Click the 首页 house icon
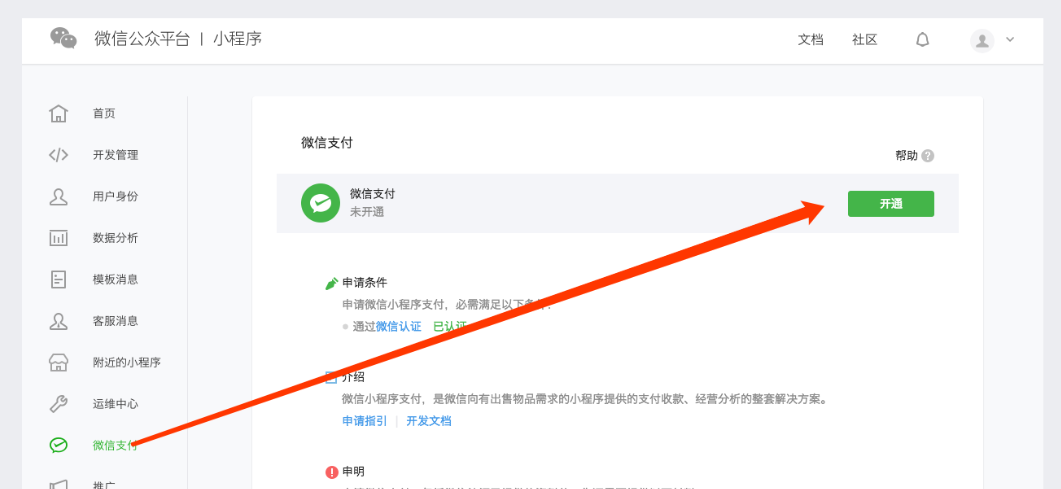1061x489 pixels. point(59,113)
